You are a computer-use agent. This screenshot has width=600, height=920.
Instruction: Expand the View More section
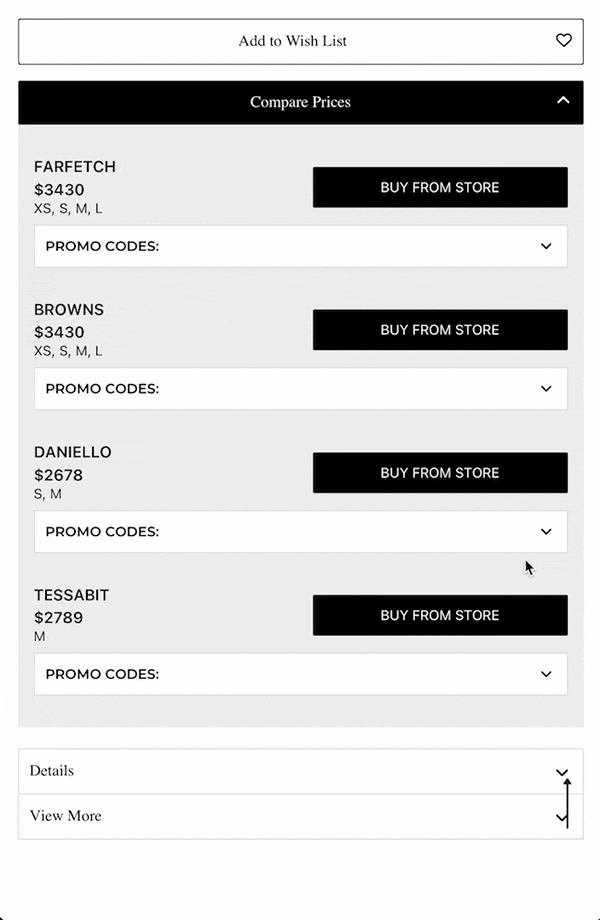[300, 816]
